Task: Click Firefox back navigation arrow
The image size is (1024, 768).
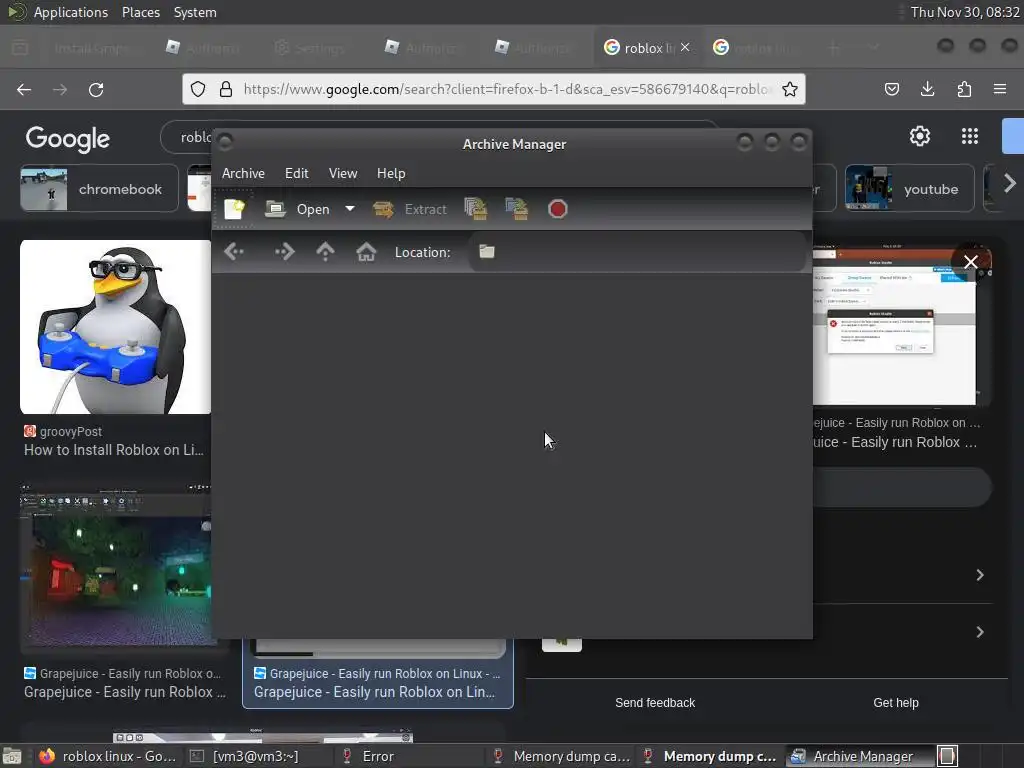Action: 24,89
